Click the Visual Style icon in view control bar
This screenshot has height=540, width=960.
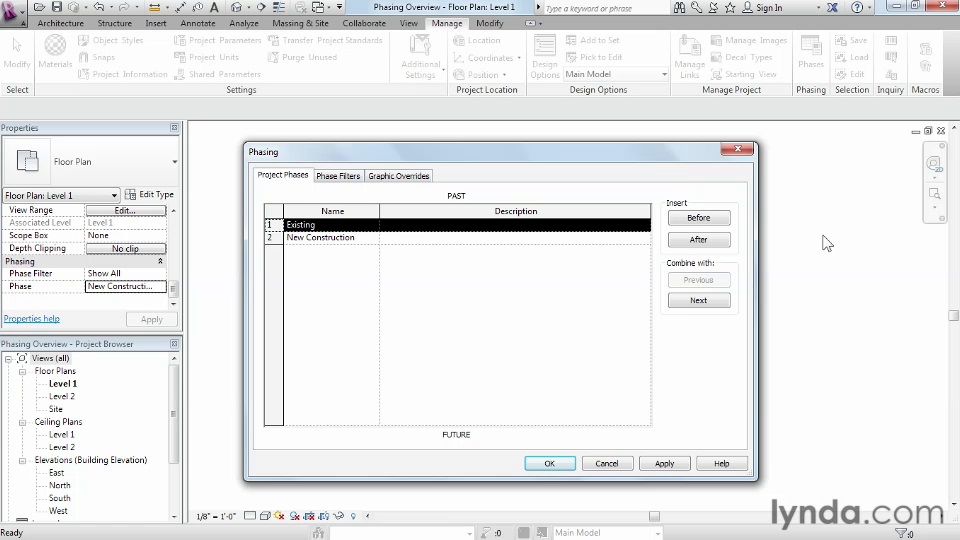(x=264, y=516)
